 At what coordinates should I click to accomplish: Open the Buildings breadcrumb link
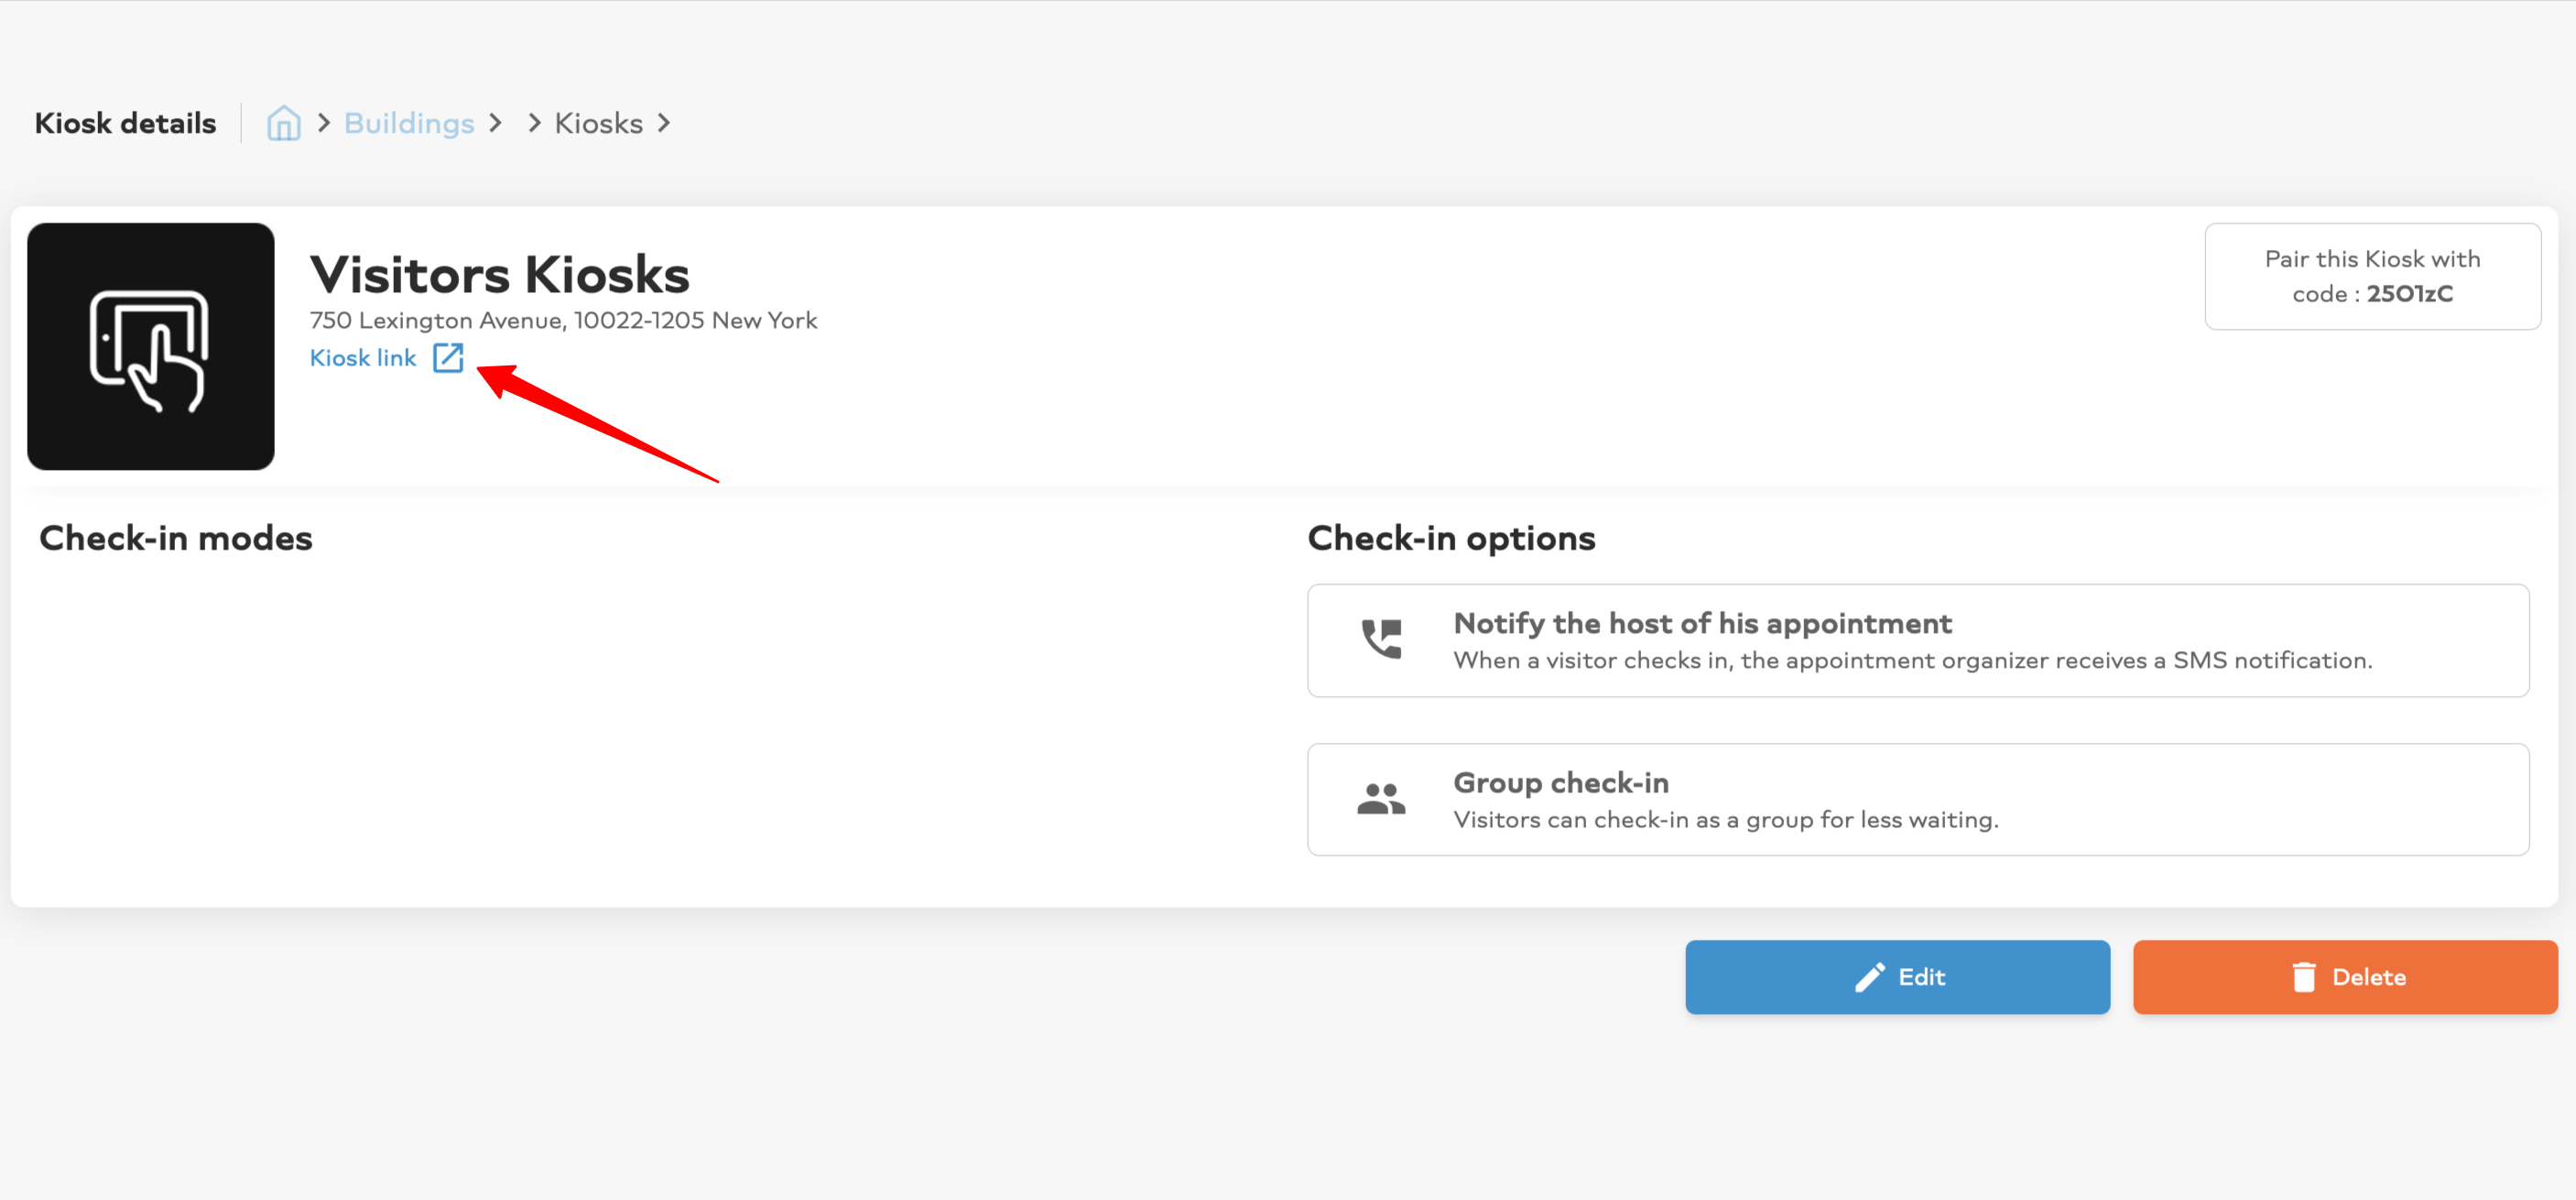409,123
